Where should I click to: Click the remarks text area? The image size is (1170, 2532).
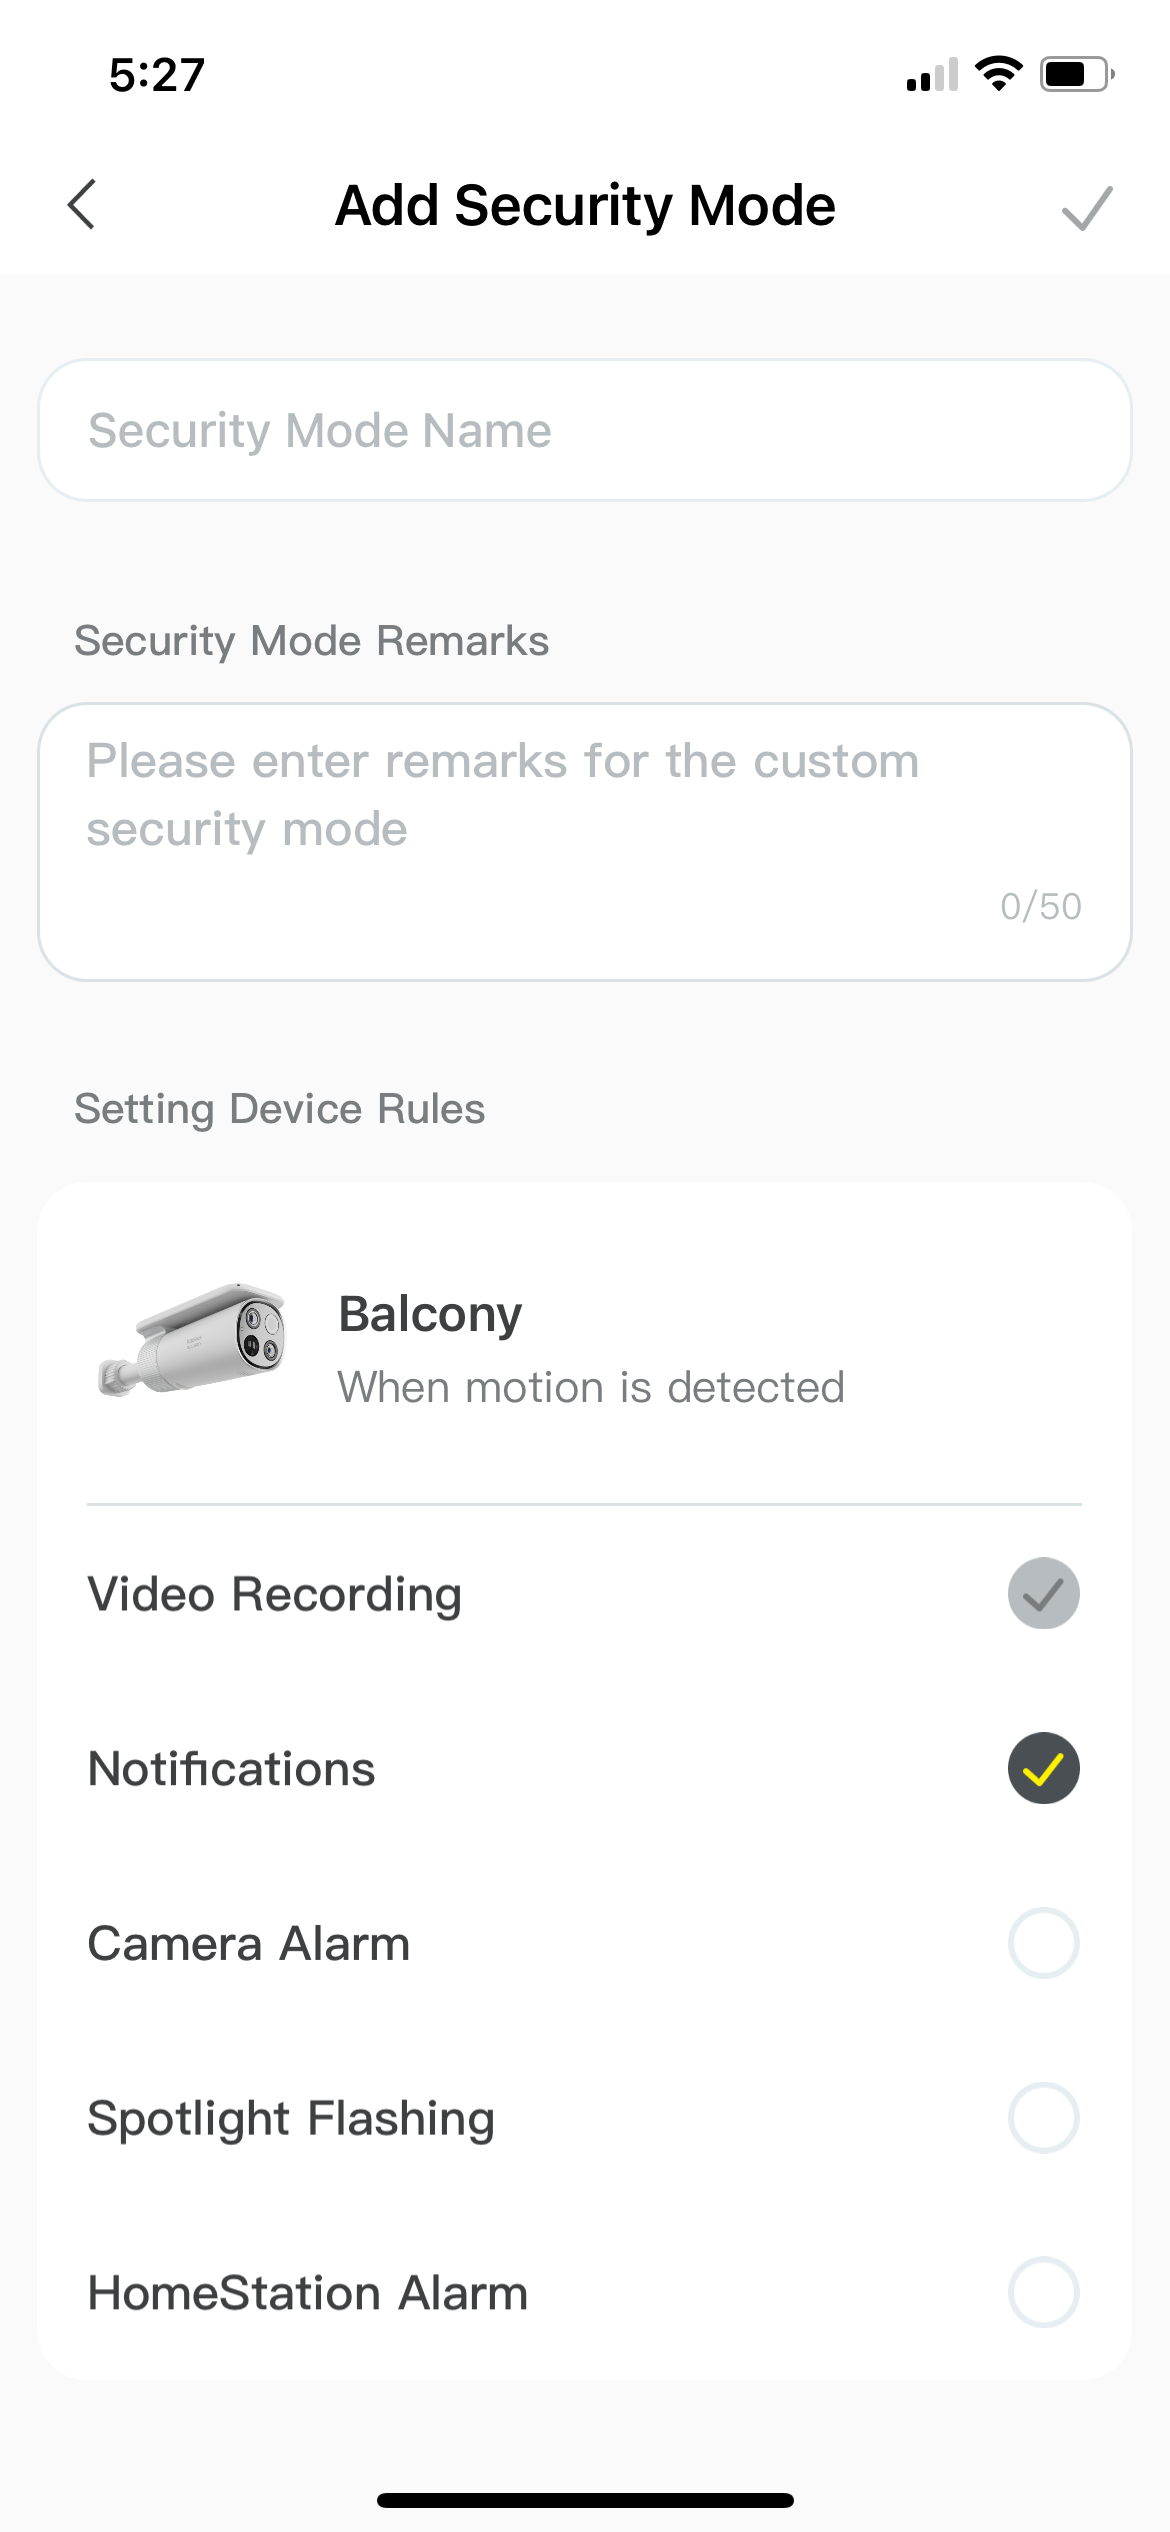tap(585, 840)
